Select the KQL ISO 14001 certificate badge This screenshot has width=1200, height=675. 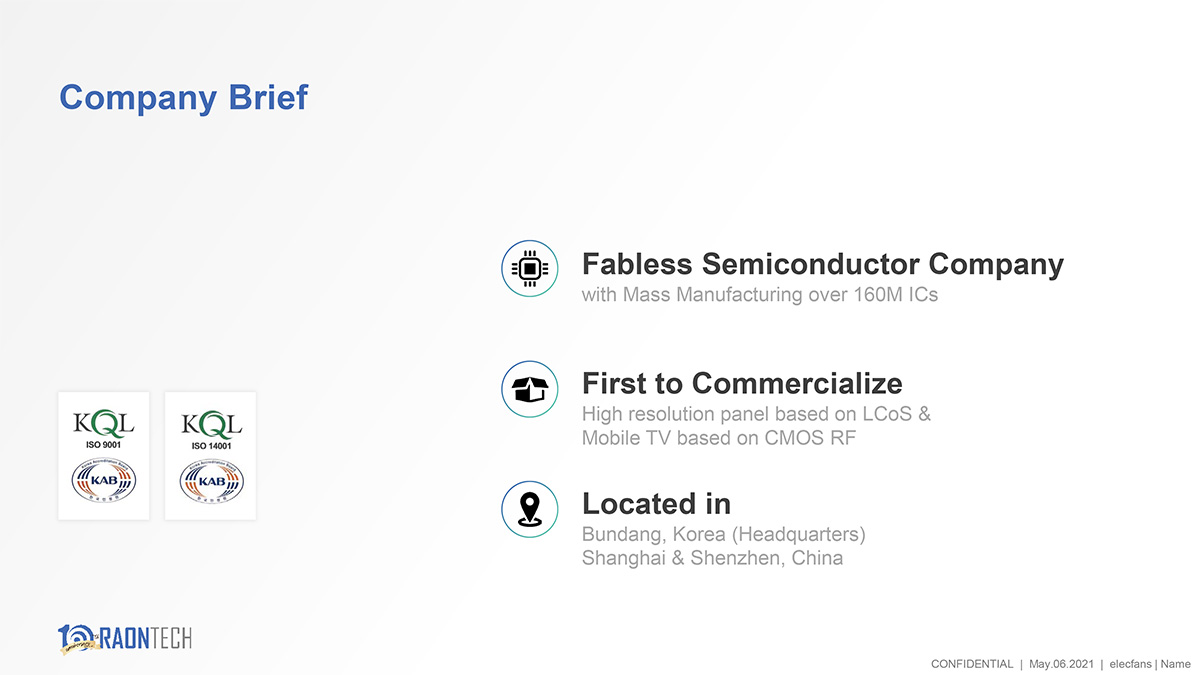(x=211, y=455)
